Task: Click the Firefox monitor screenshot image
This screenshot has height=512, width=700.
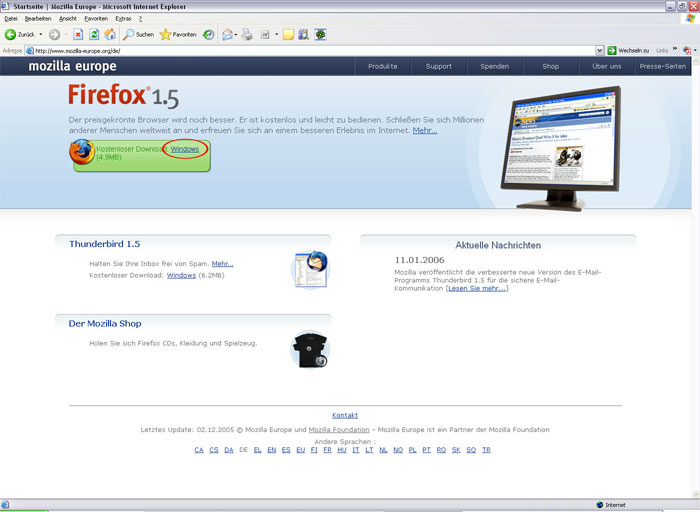Action: (561, 148)
